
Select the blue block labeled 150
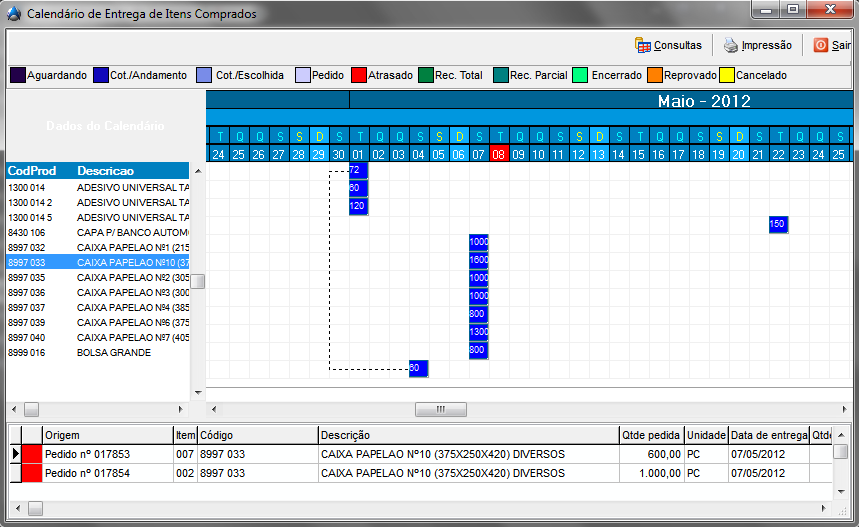(x=778, y=224)
